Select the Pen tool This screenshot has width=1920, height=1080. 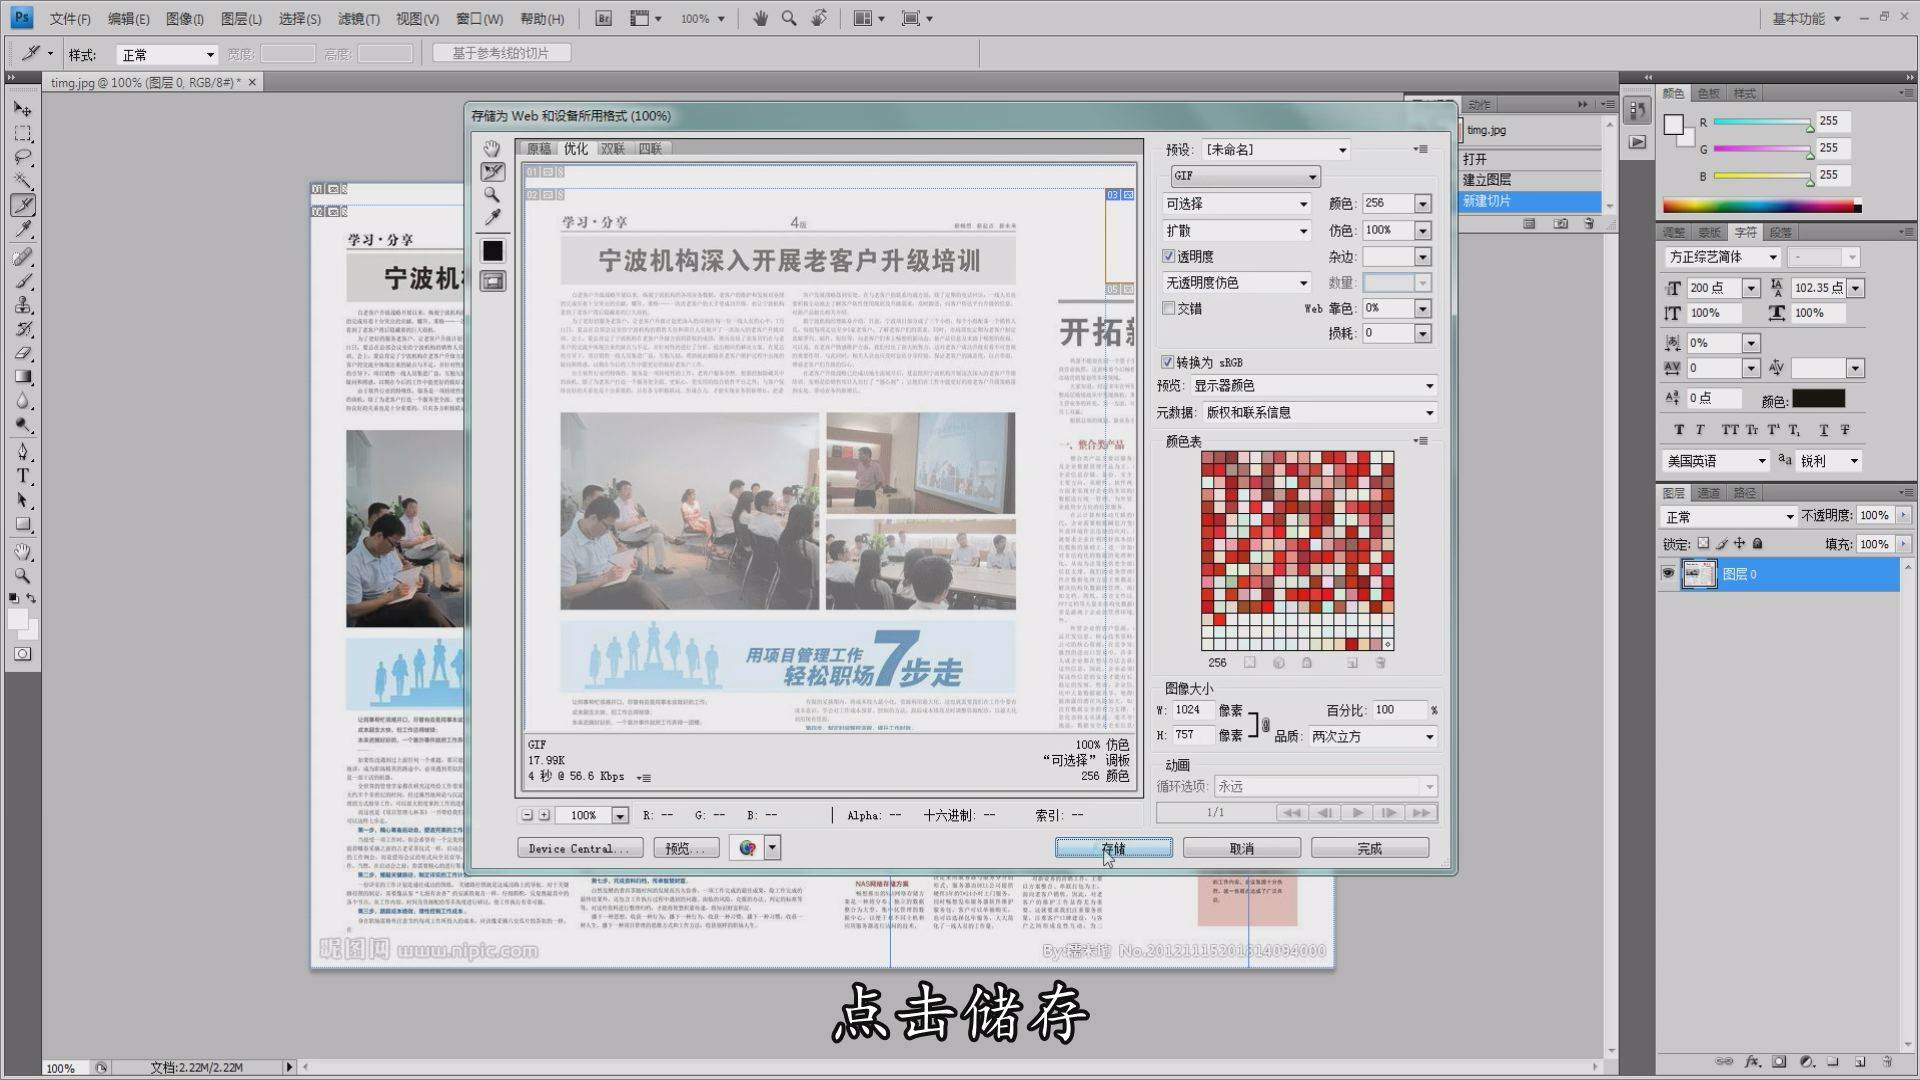[x=23, y=452]
